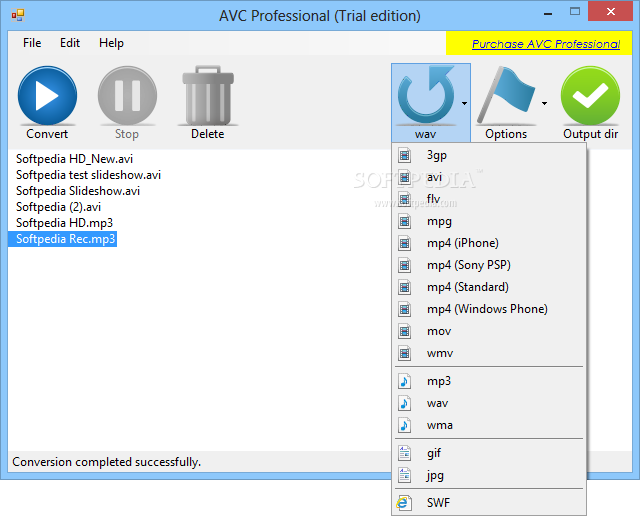Select mp4 (Standard) format
640x516 pixels.
489,287
